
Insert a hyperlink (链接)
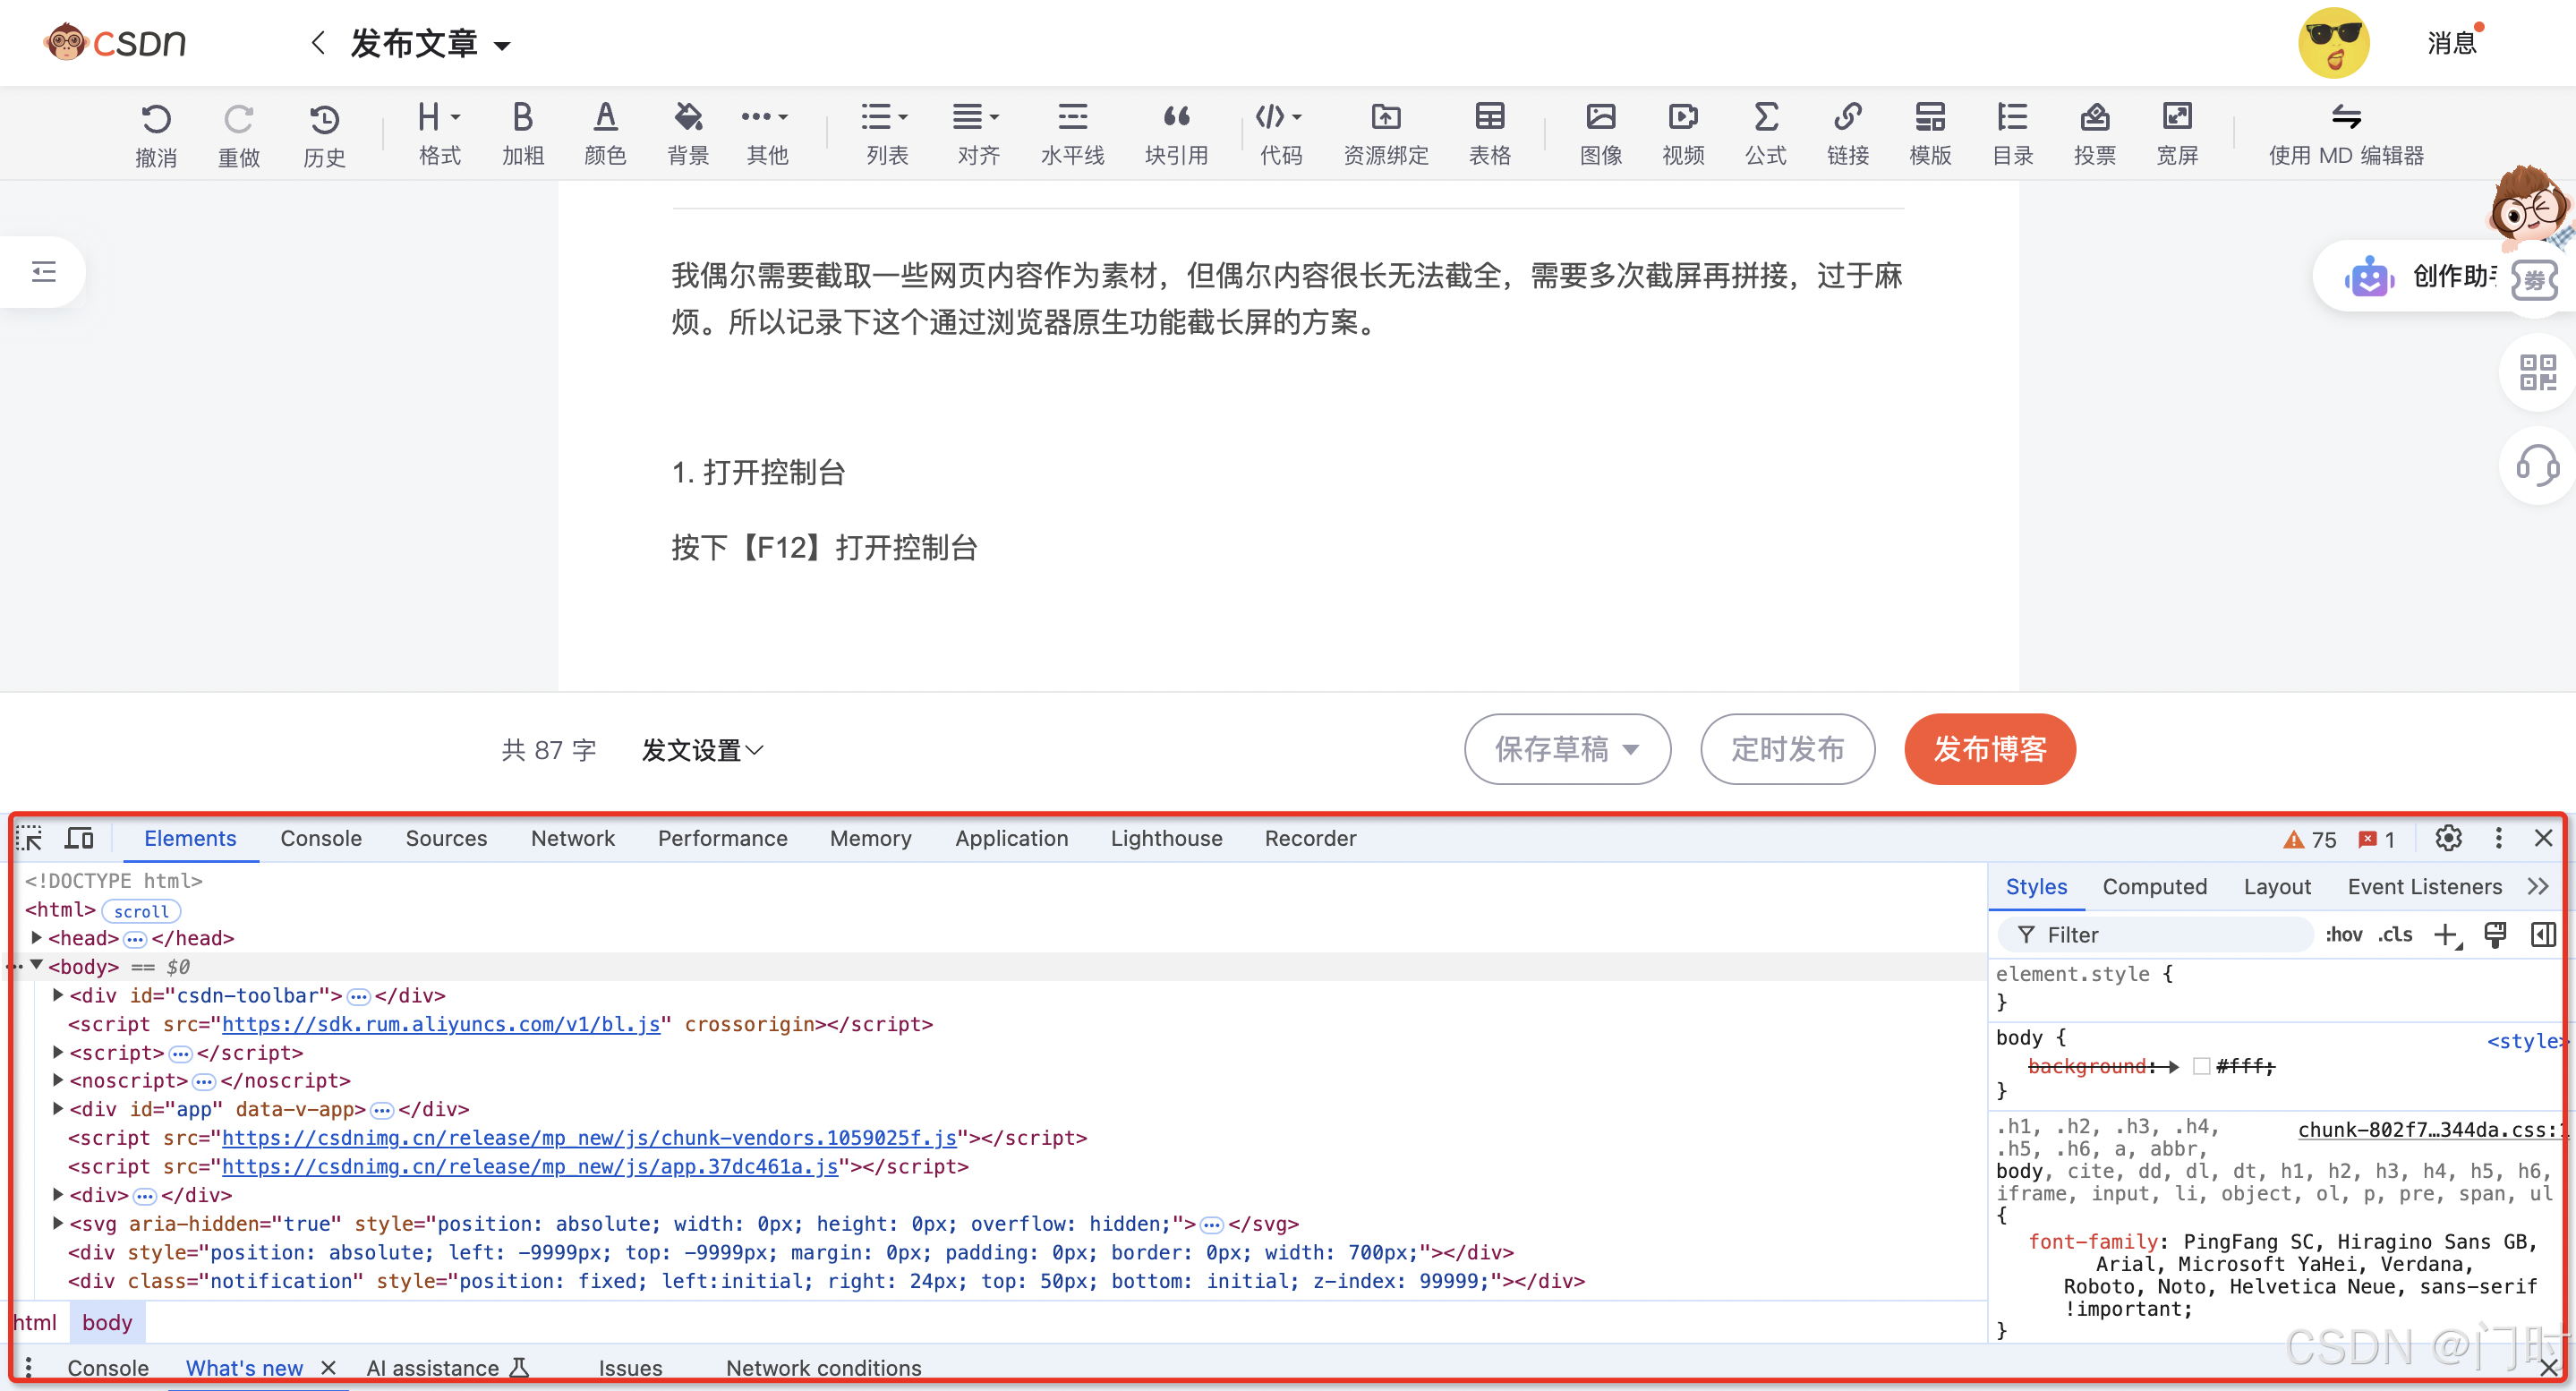(x=1847, y=133)
